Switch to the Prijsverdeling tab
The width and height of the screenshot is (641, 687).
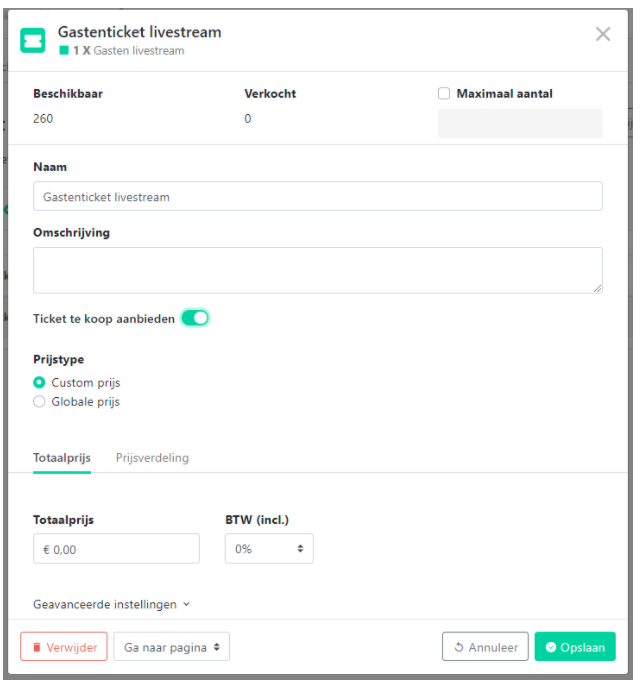152,458
